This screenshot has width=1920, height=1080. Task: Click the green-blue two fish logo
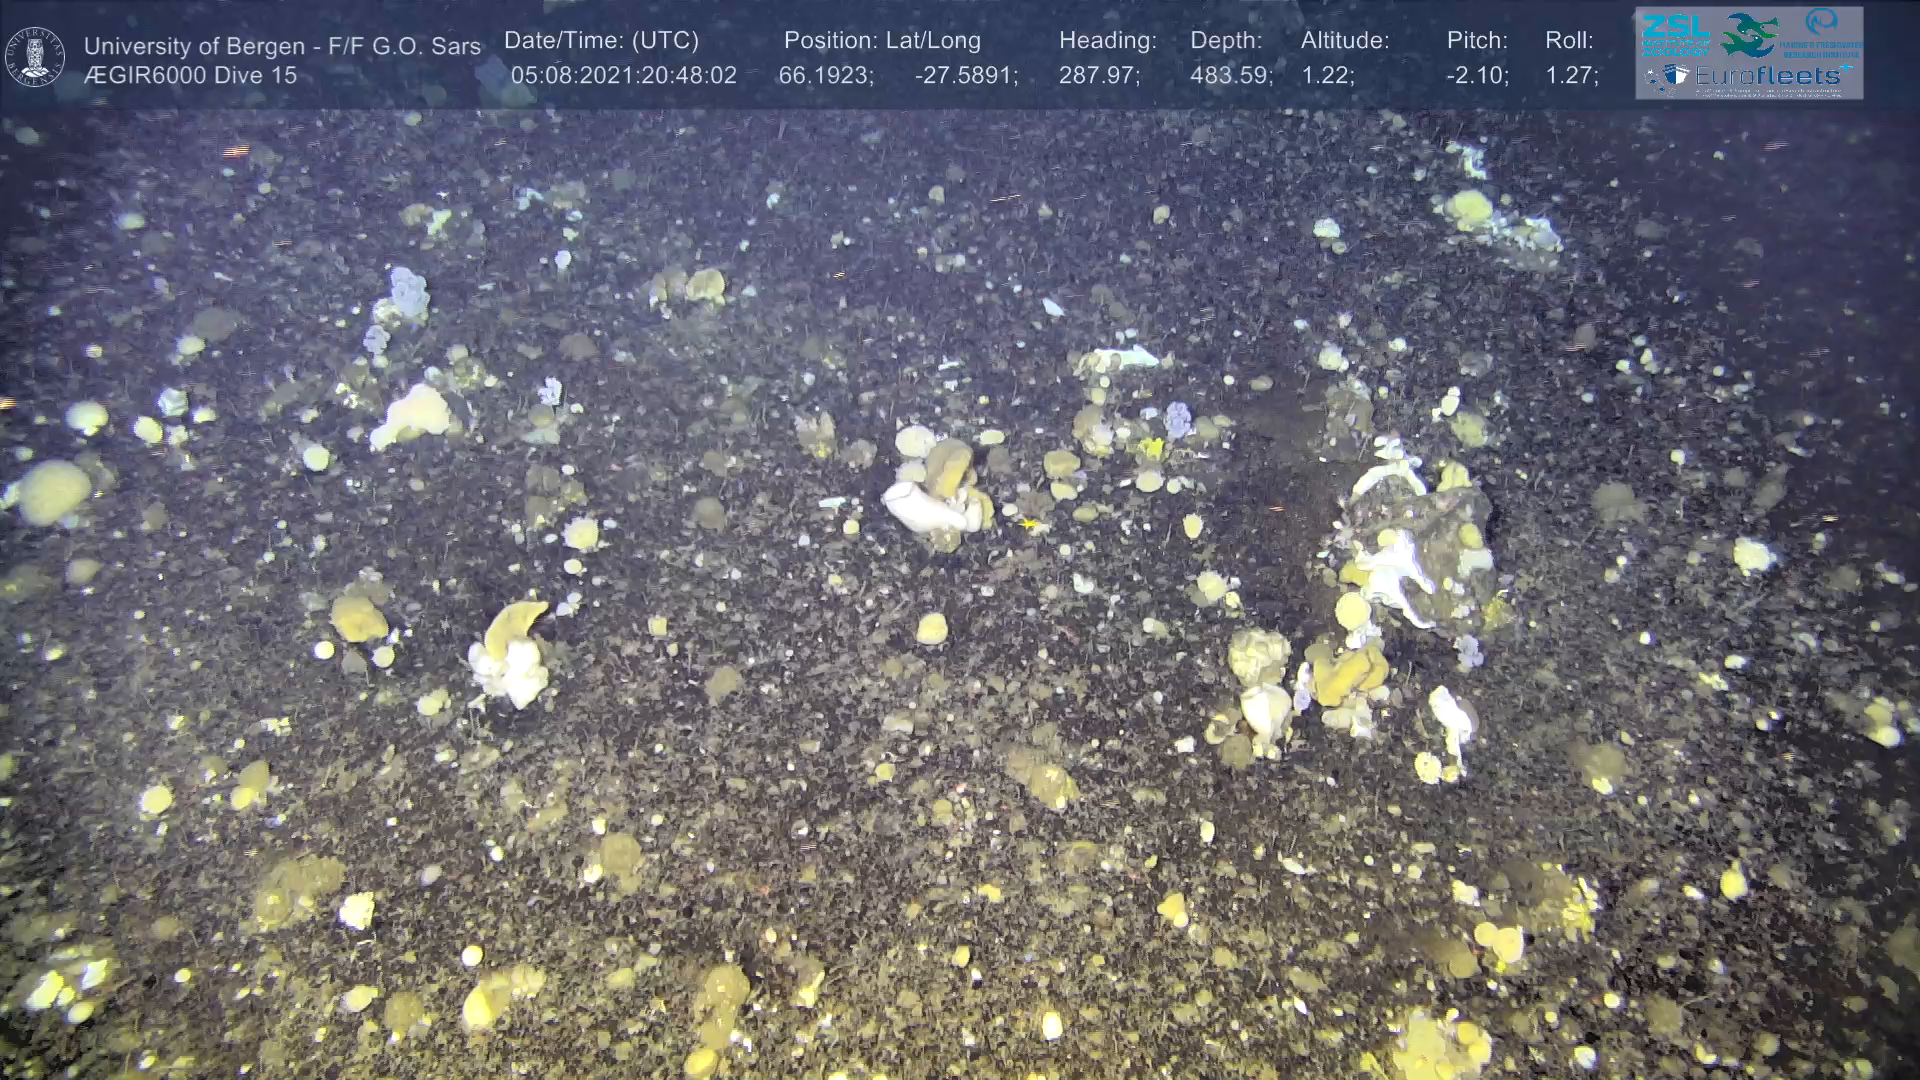coord(1748,35)
